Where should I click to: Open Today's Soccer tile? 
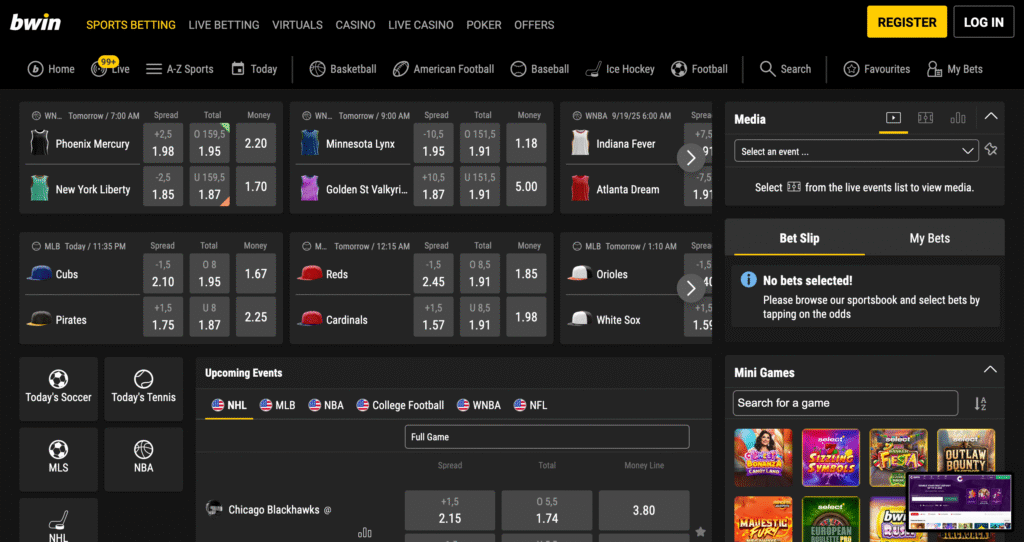tap(58, 389)
